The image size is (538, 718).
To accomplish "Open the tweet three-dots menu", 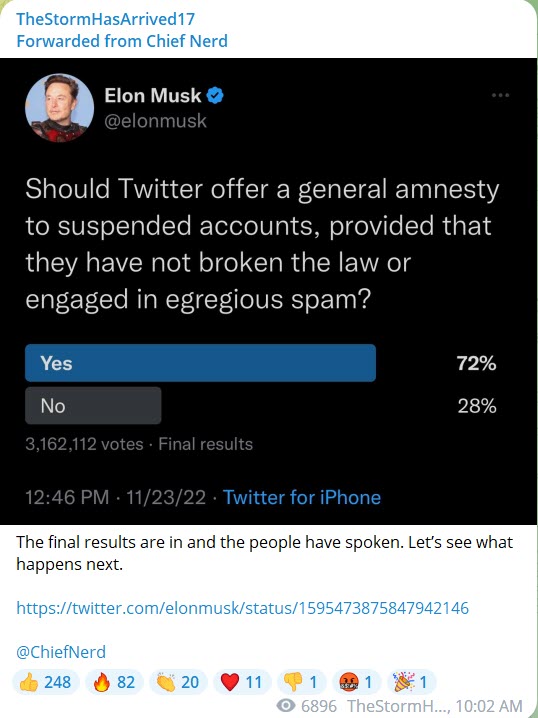I will [500, 95].
